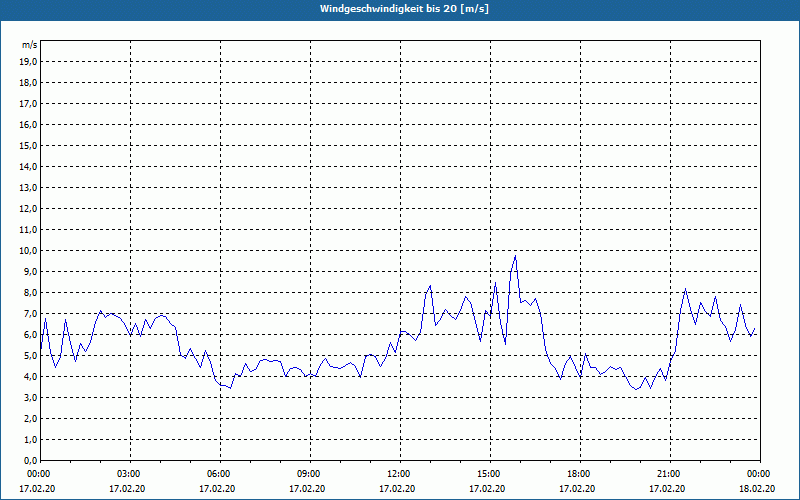Select the 15,0 axis label
Screen dimensions: 800x500
29,145
